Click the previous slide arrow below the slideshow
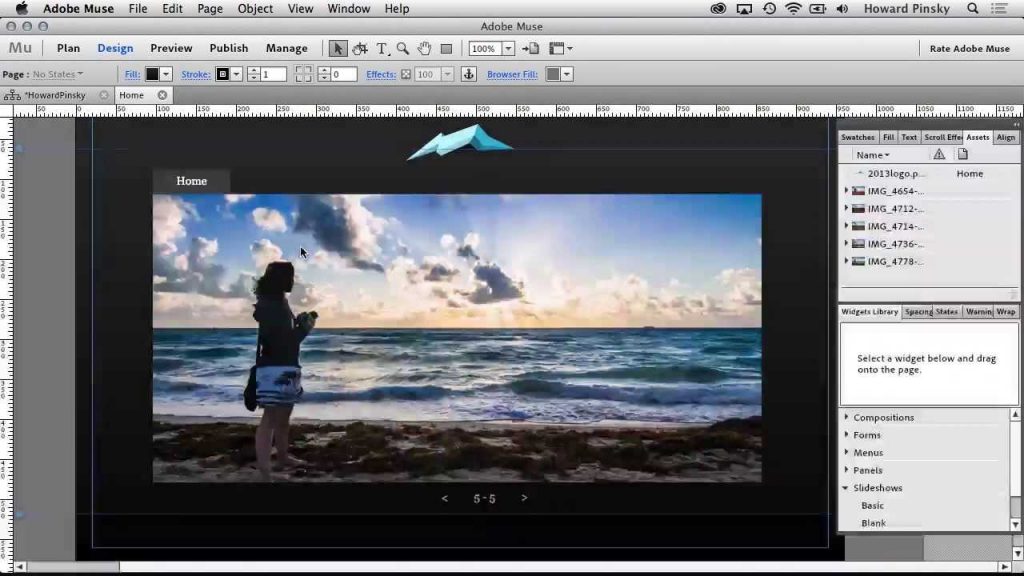The width and height of the screenshot is (1024, 576). (445, 498)
